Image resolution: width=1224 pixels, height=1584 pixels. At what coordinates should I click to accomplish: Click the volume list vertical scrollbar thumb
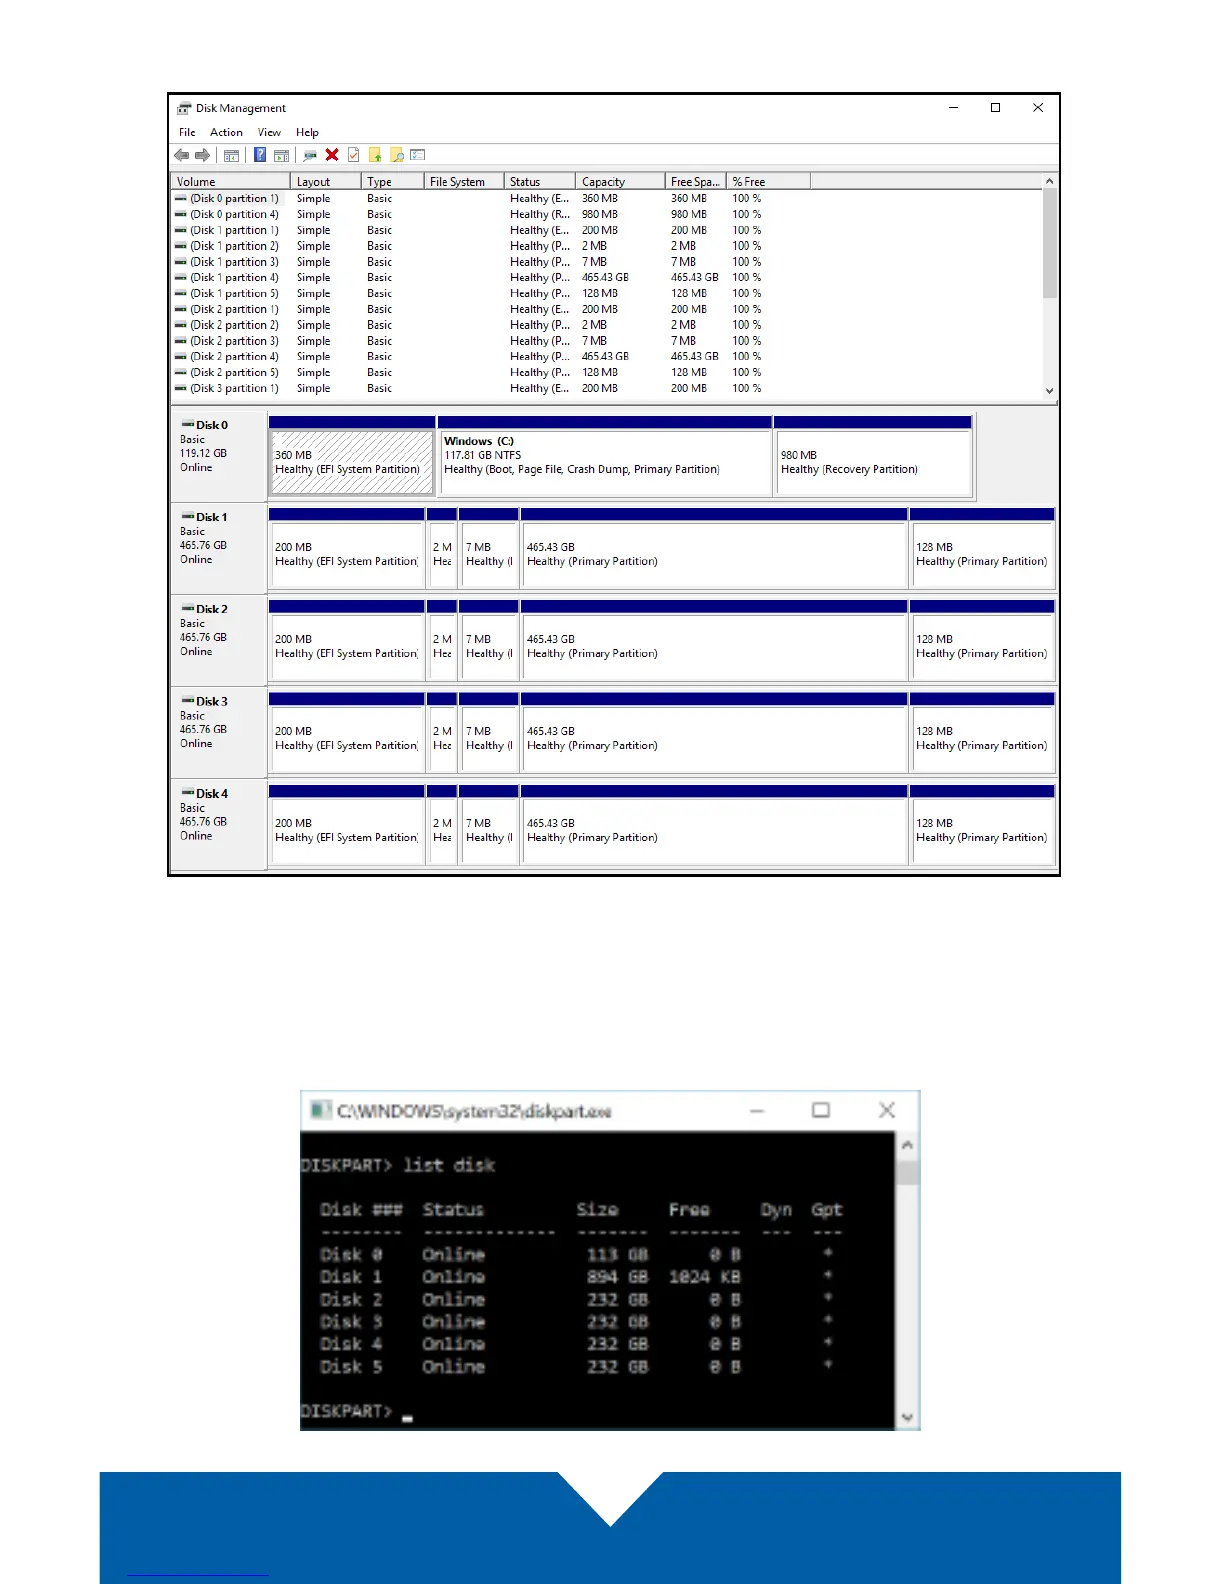(x=1049, y=243)
